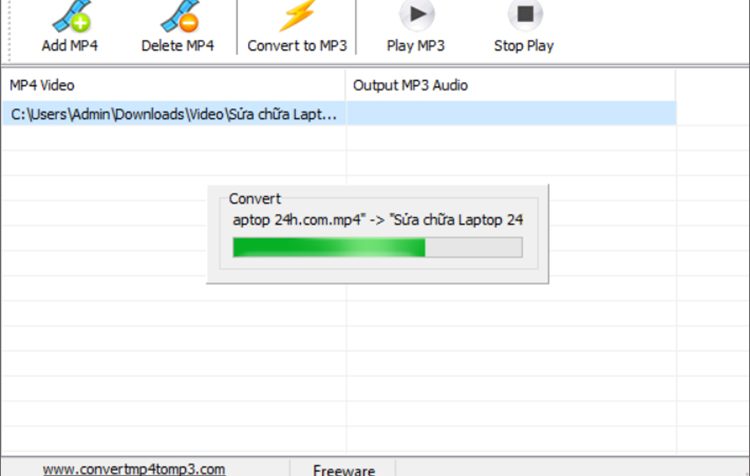Click the green conversion progress bar
Viewport: 750px width, 476px height.
(x=377, y=248)
